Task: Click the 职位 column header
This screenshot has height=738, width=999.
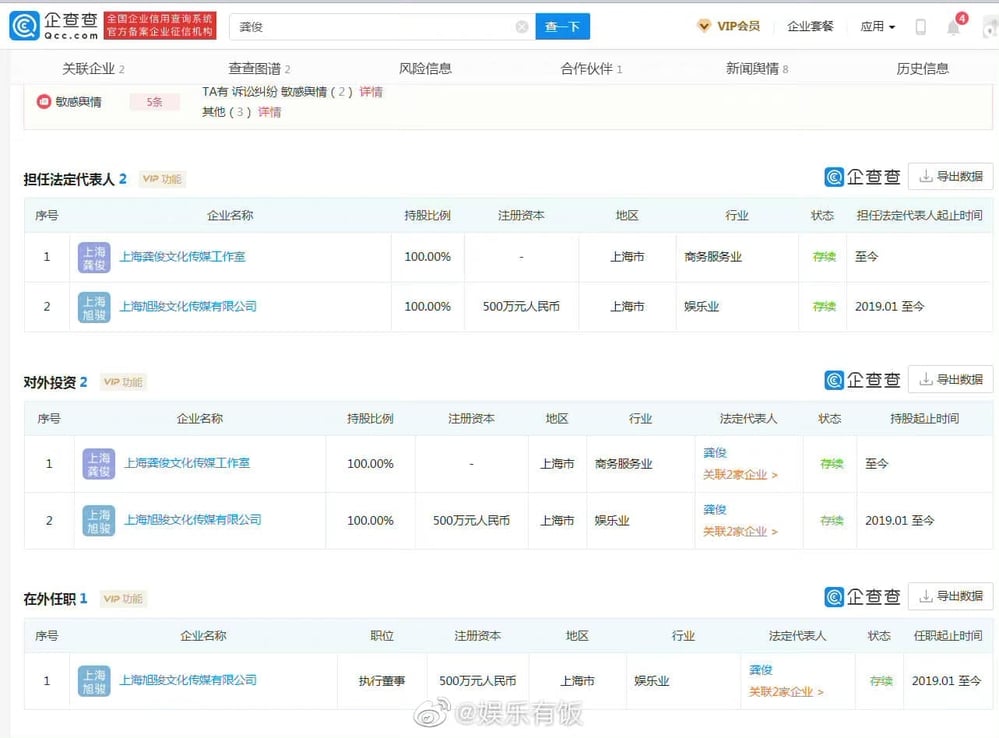Action: 382,636
